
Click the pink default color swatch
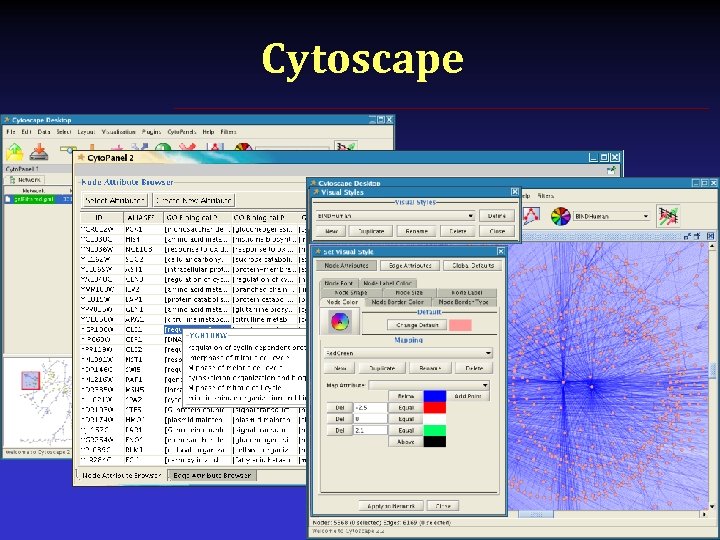point(460,325)
